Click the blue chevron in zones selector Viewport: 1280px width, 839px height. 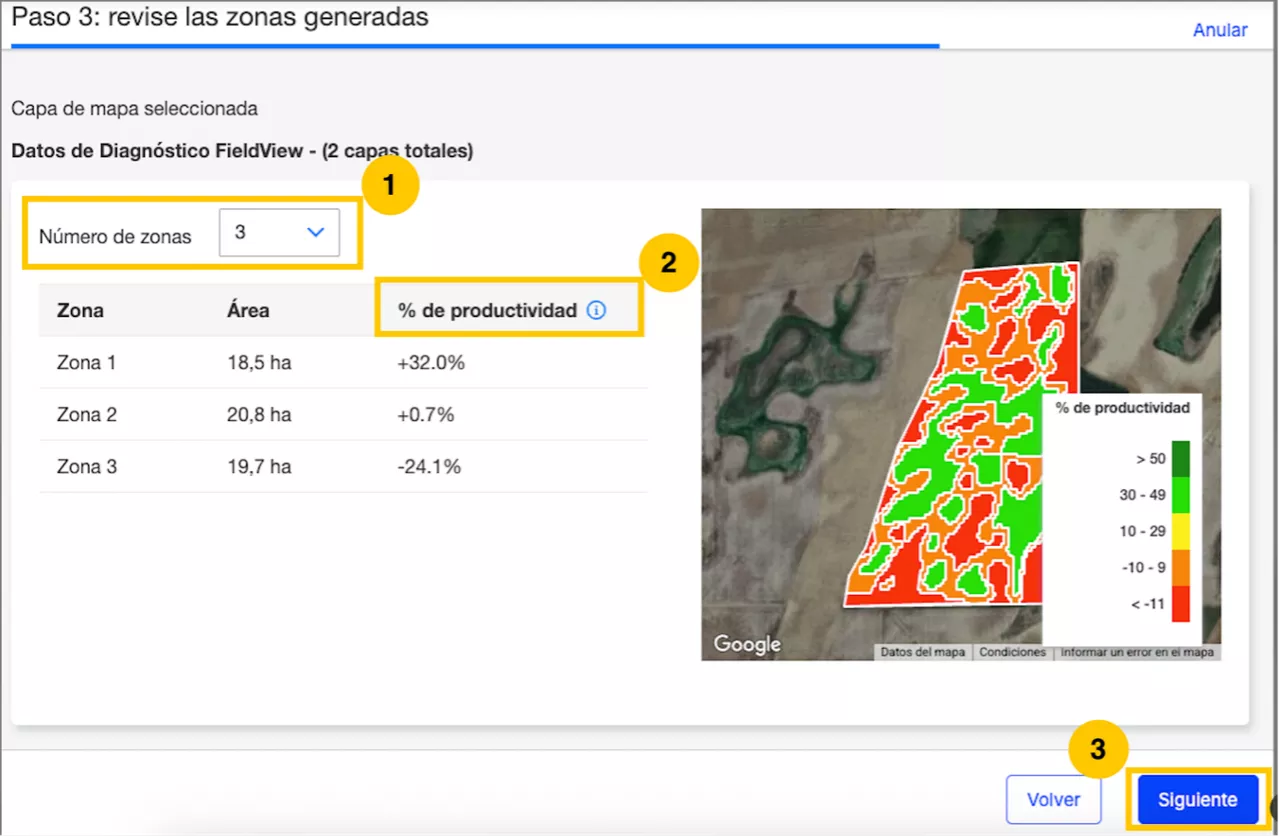[x=316, y=232]
